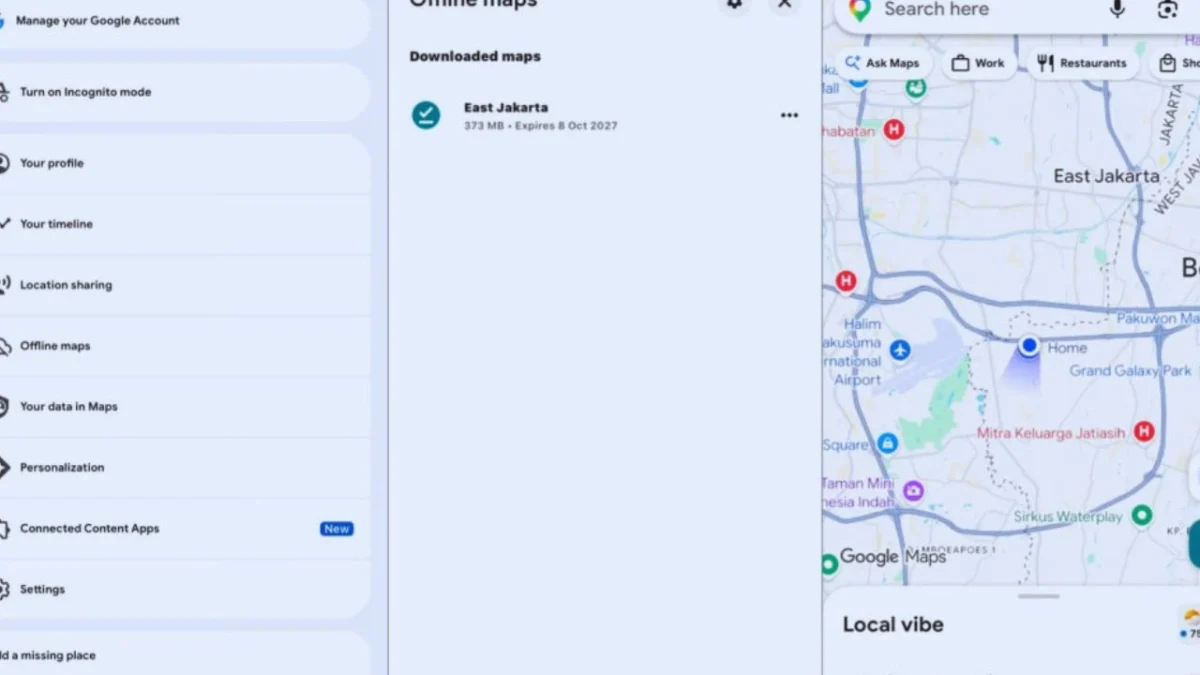Image resolution: width=1200 pixels, height=675 pixels.
Task: Open Your profile menu entry
Action: click(185, 163)
